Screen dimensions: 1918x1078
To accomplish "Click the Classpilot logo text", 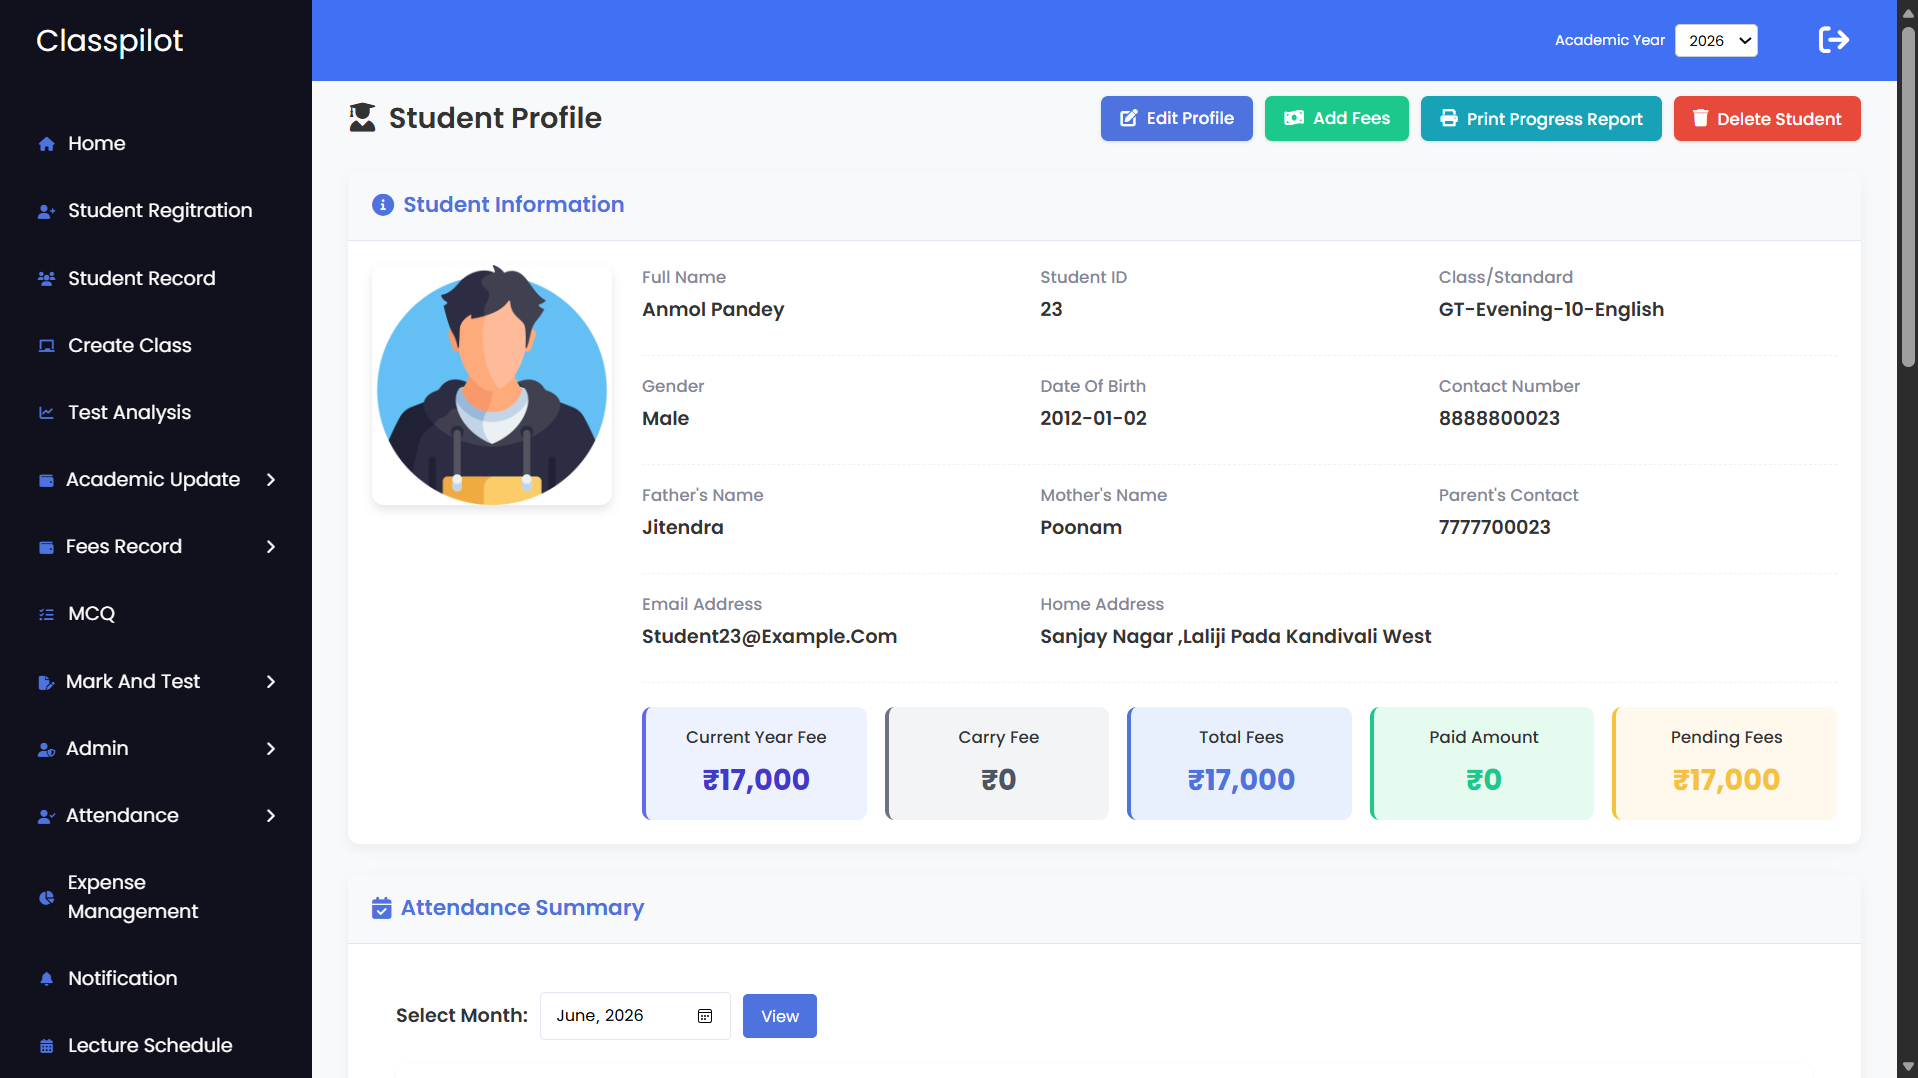I will click(x=110, y=41).
